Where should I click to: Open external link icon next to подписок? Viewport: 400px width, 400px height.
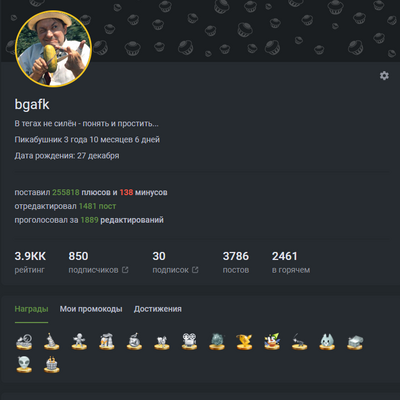click(195, 270)
